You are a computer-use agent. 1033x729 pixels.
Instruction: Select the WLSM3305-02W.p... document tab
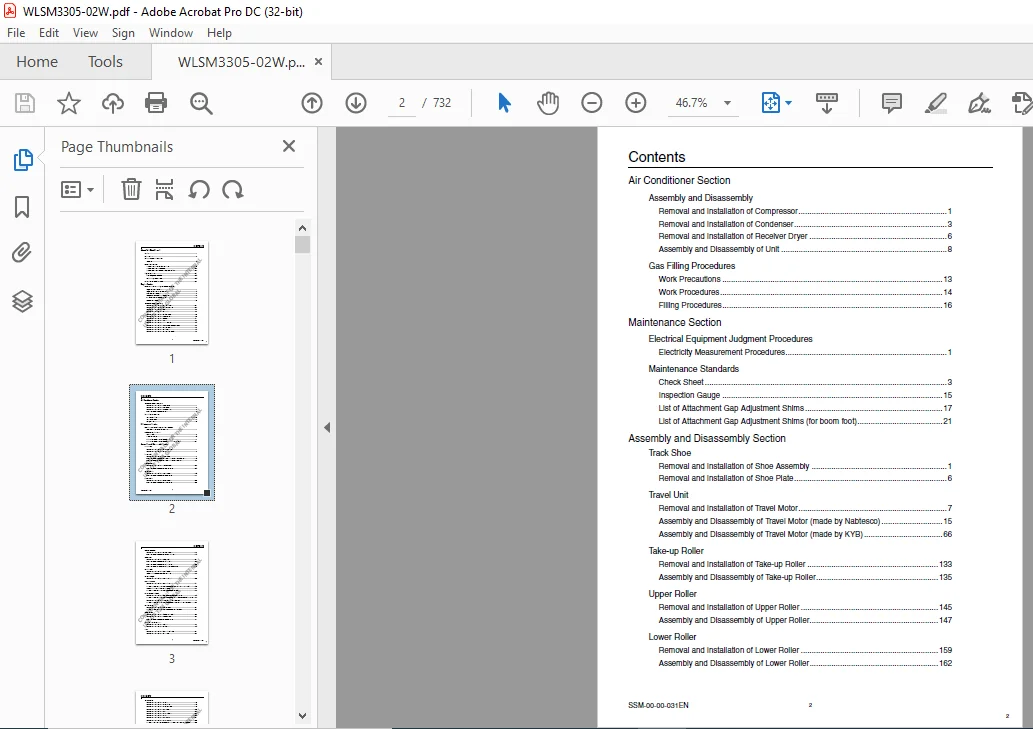pyautogui.click(x=241, y=62)
